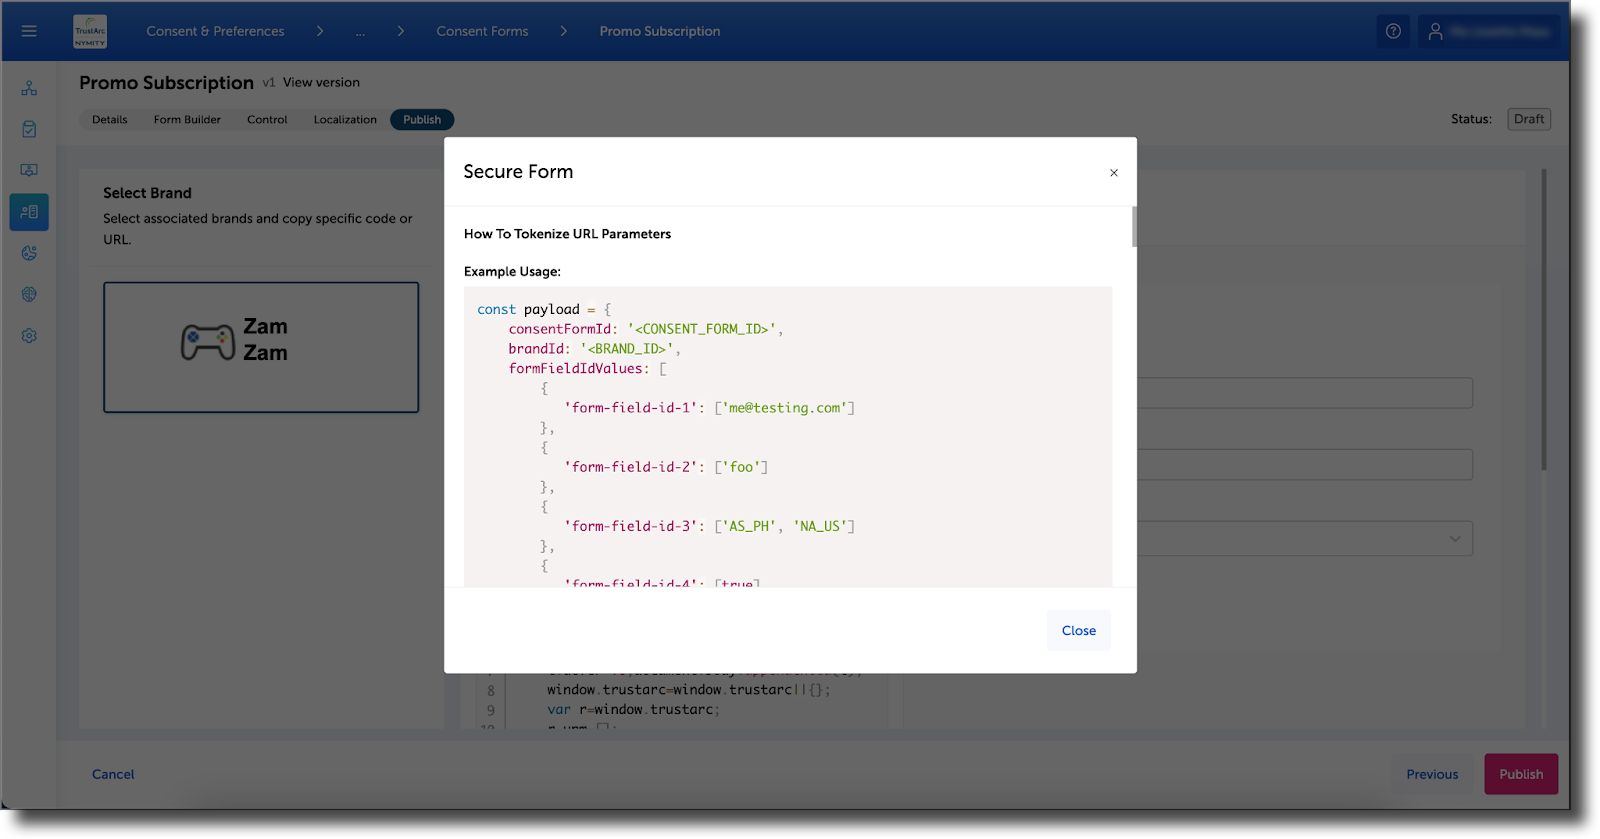
Task: Open the hamburger navigation menu
Action: [x=29, y=31]
